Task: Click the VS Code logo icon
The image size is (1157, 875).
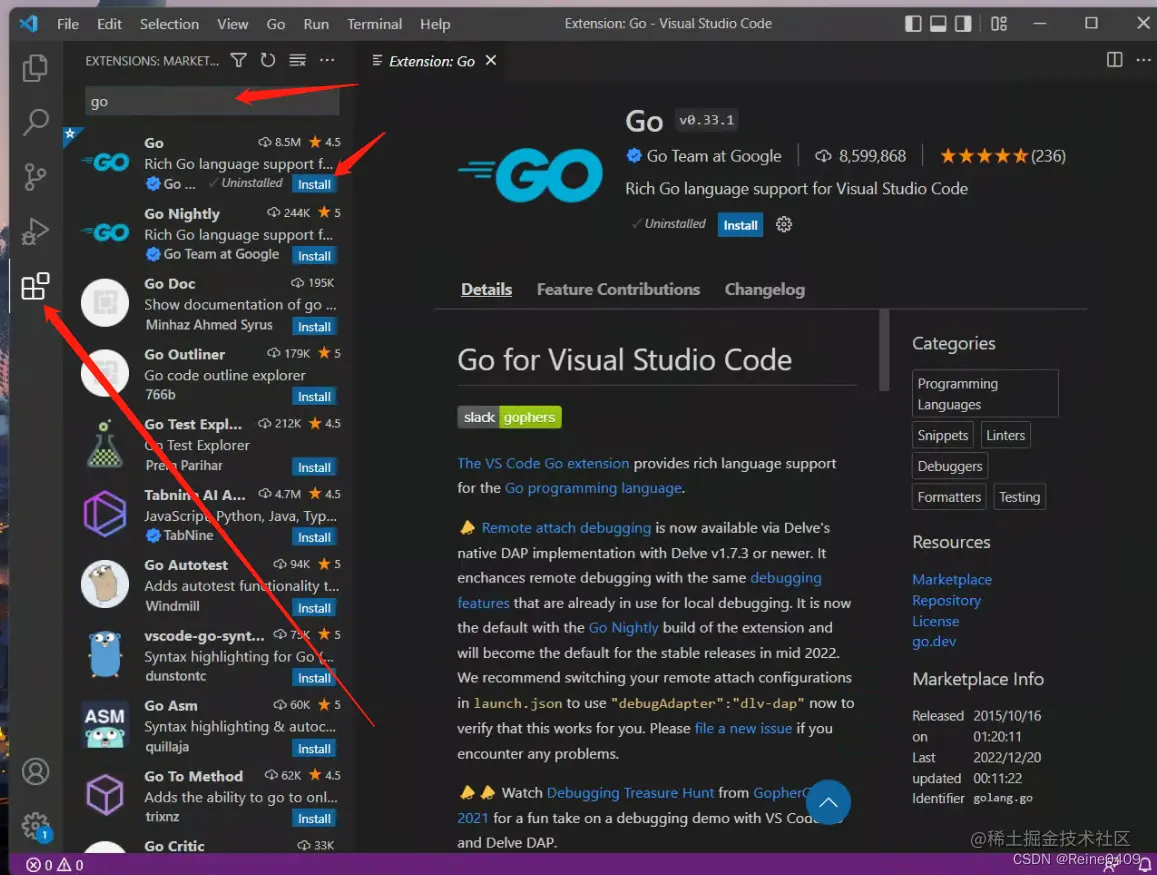Action: click(x=28, y=24)
